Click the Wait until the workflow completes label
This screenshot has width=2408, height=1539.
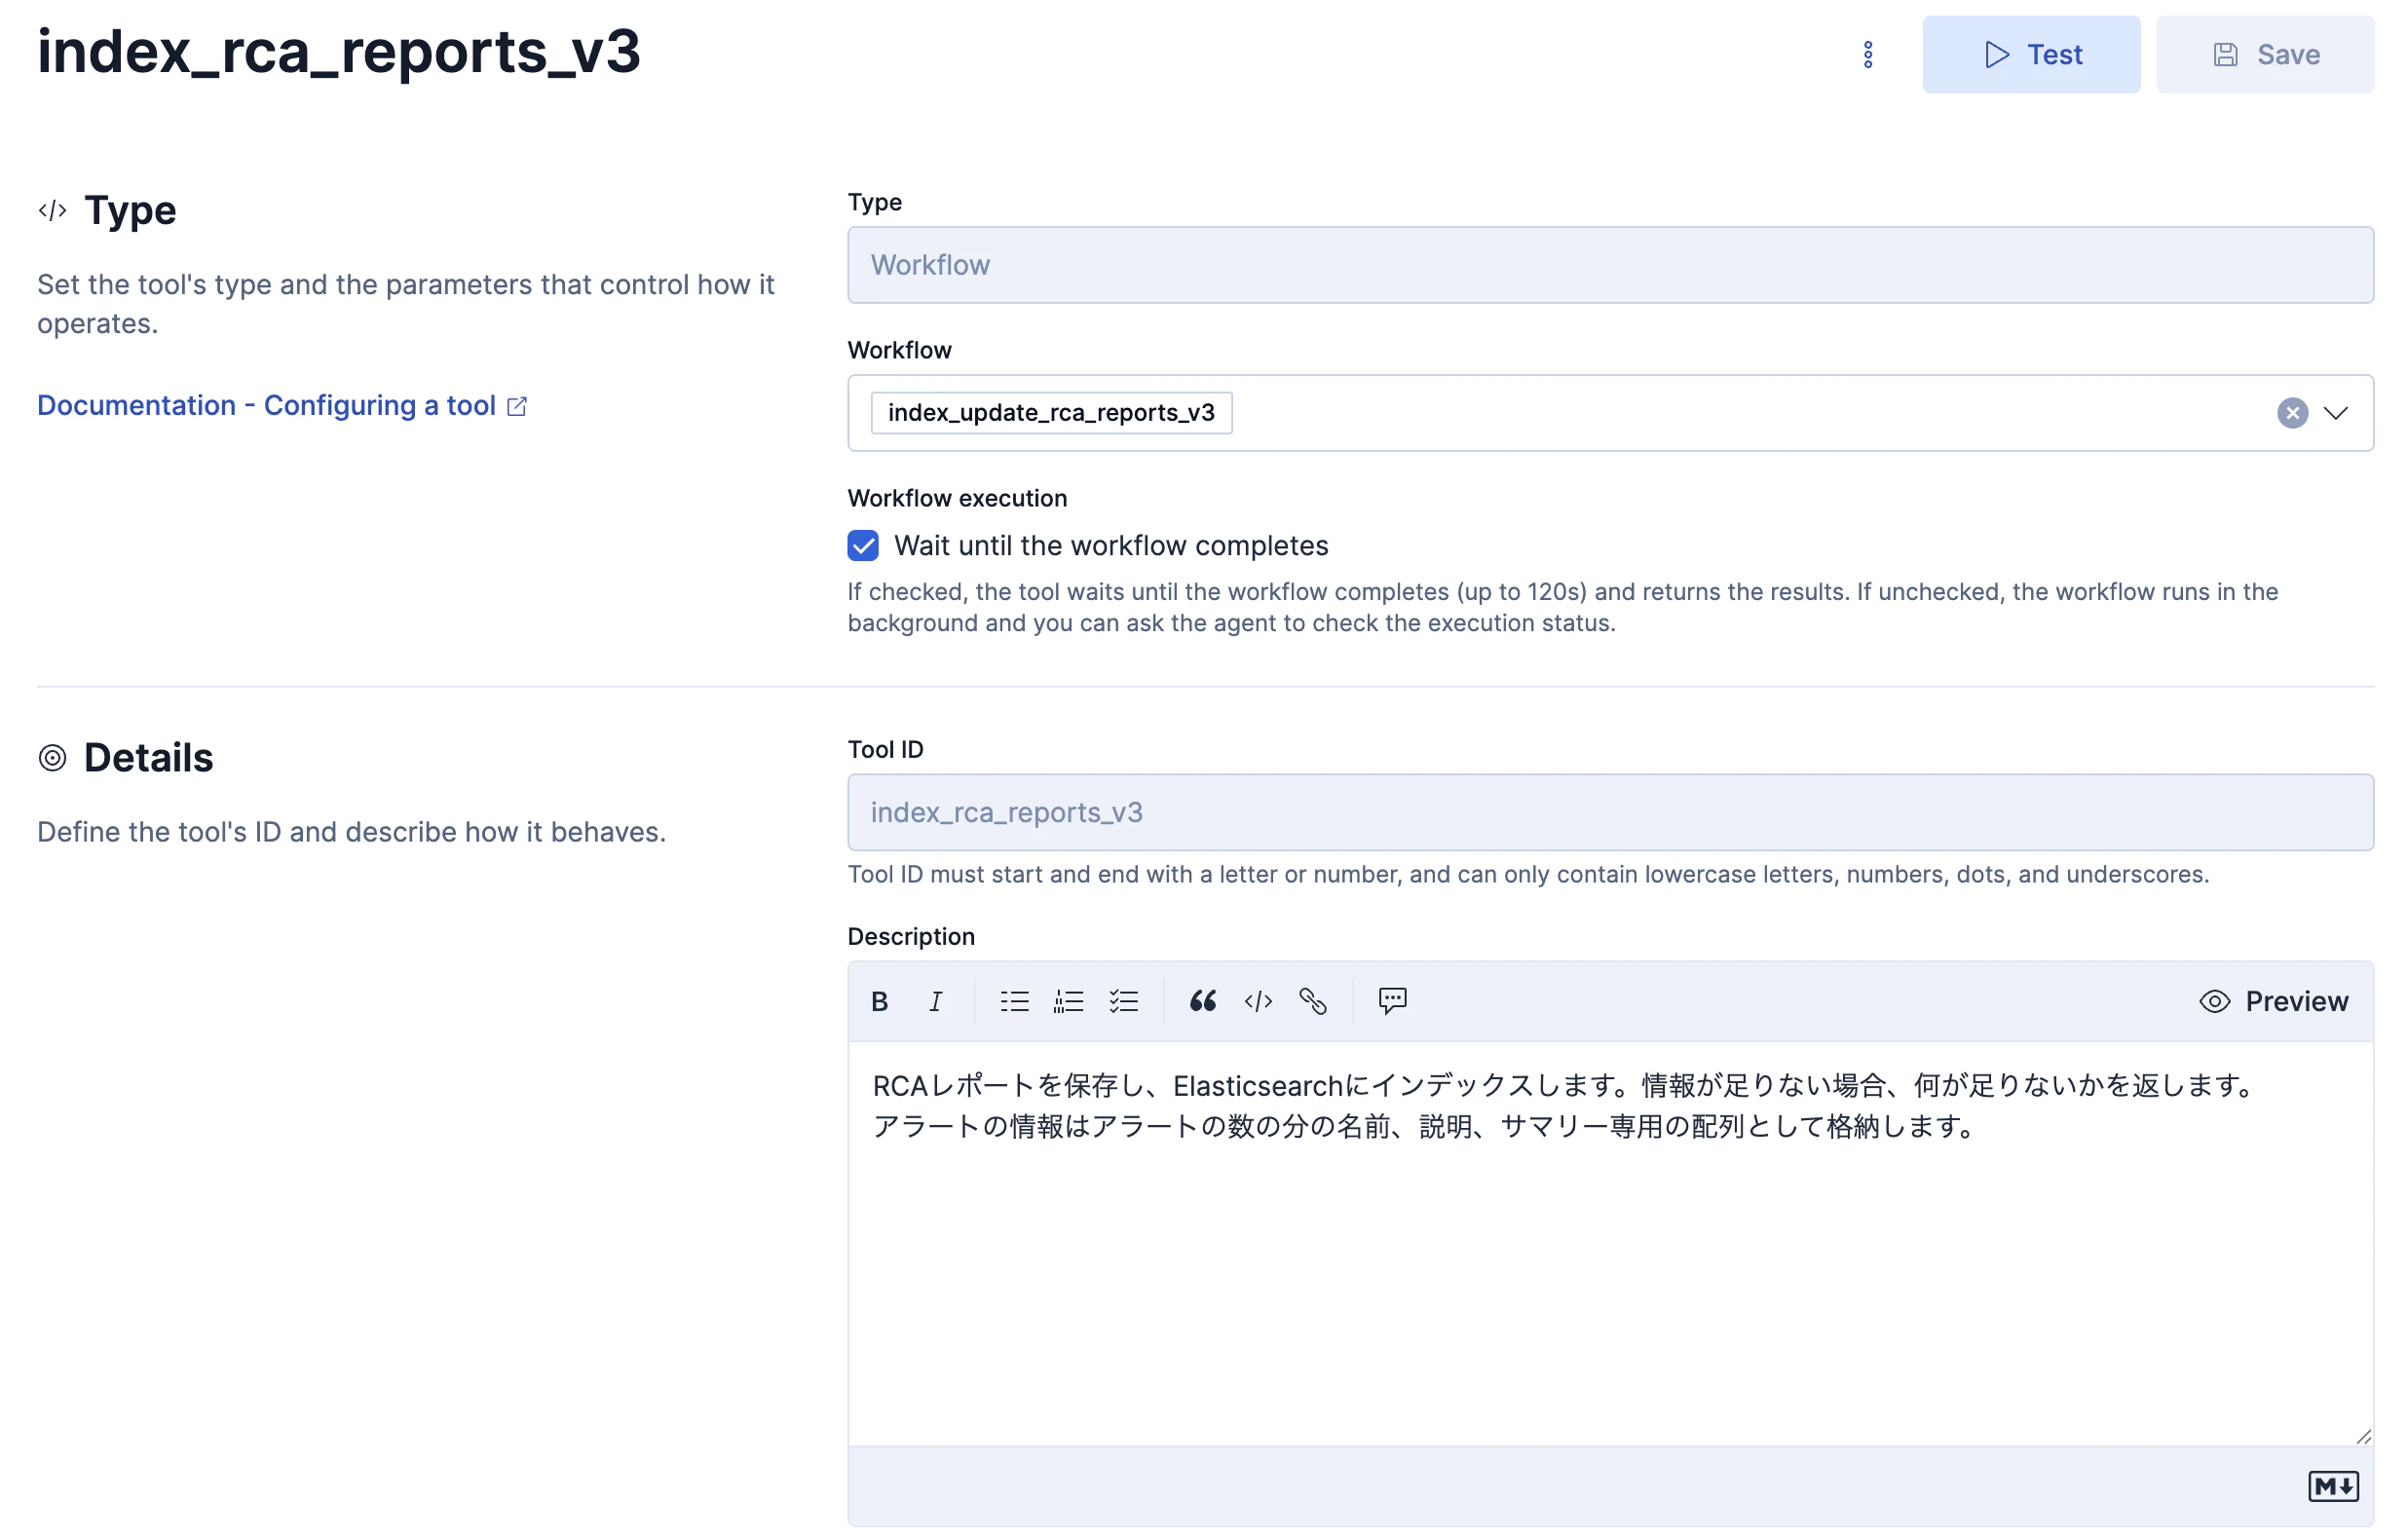[1111, 546]
